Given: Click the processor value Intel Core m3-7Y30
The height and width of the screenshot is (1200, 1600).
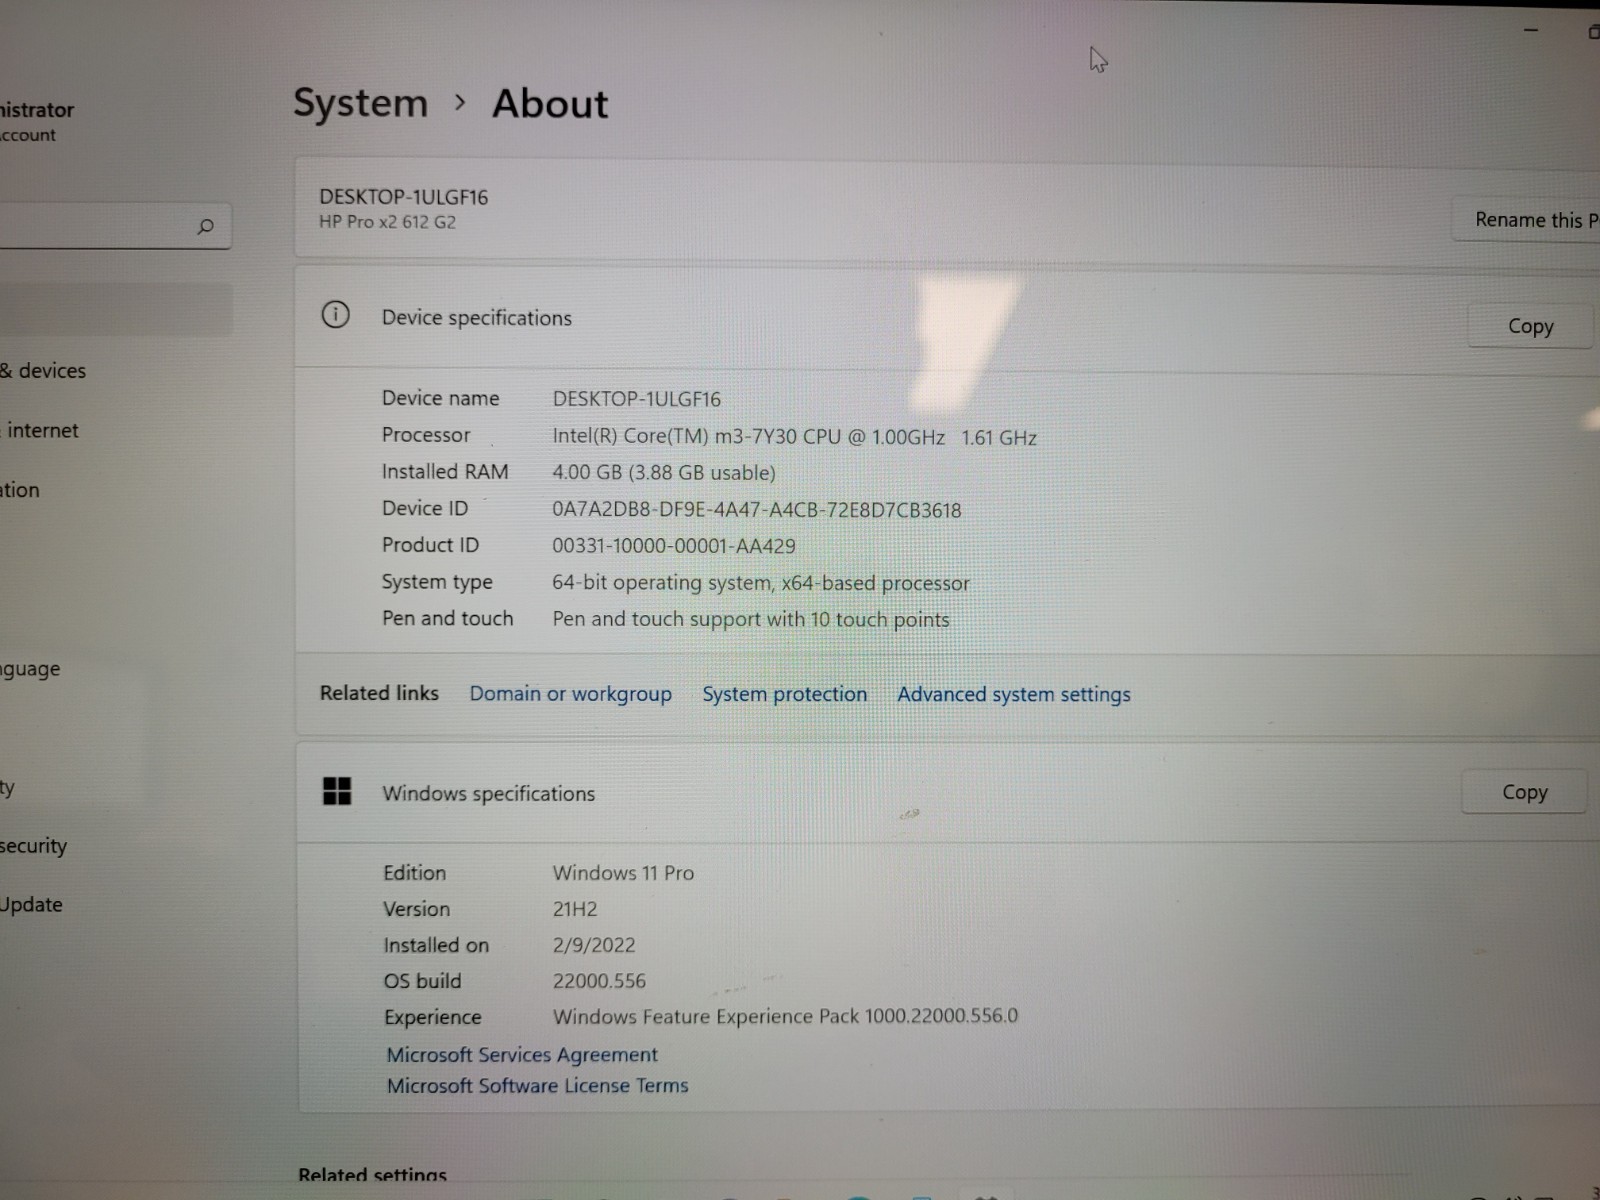Looking at the screenshot, I should click(794, 437).
